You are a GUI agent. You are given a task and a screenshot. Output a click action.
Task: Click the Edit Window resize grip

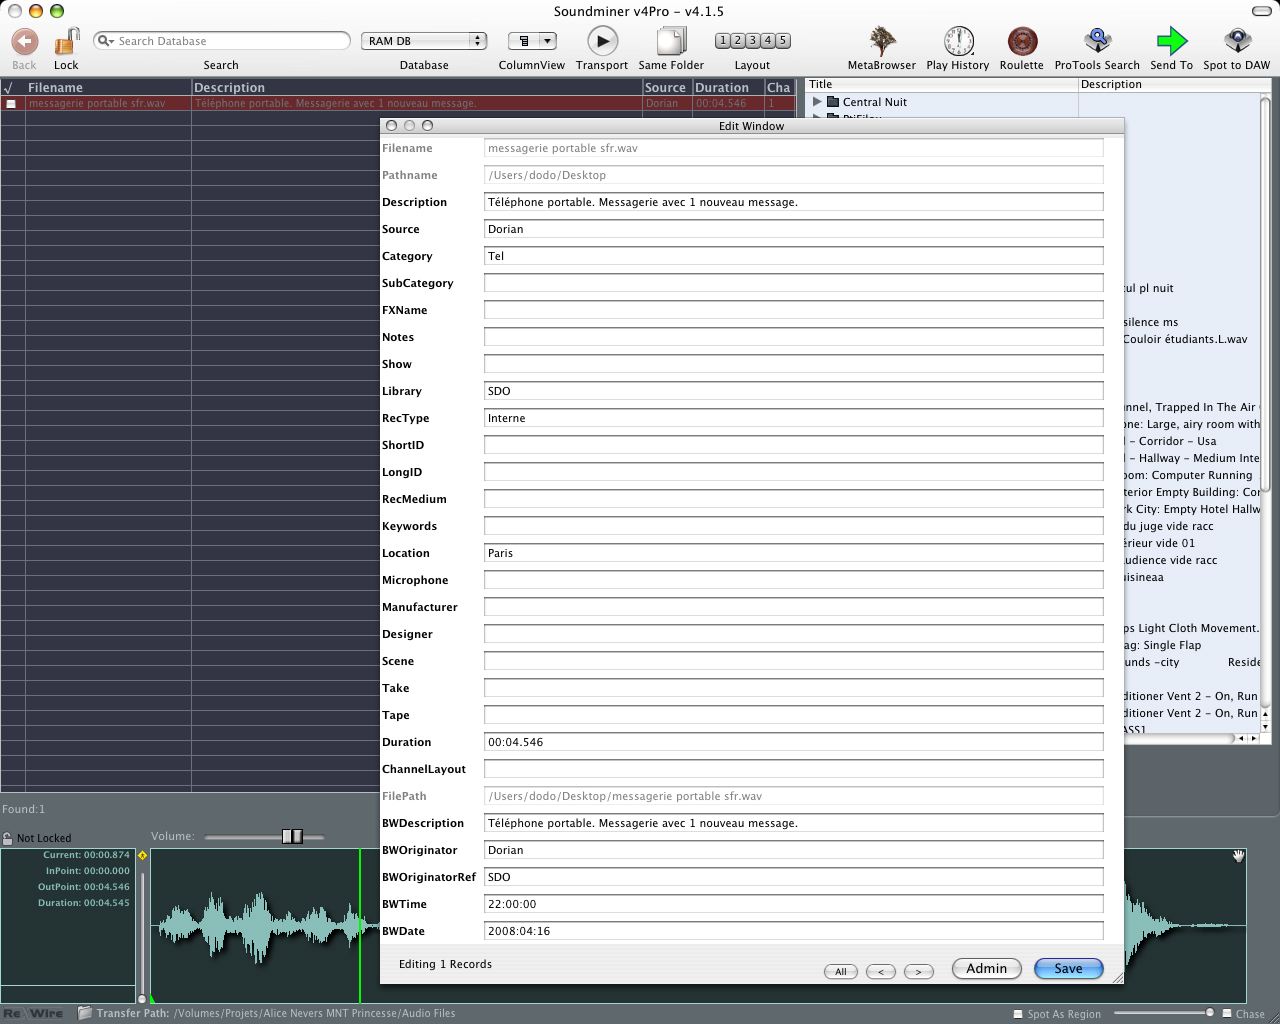[x=1116, y=976]
